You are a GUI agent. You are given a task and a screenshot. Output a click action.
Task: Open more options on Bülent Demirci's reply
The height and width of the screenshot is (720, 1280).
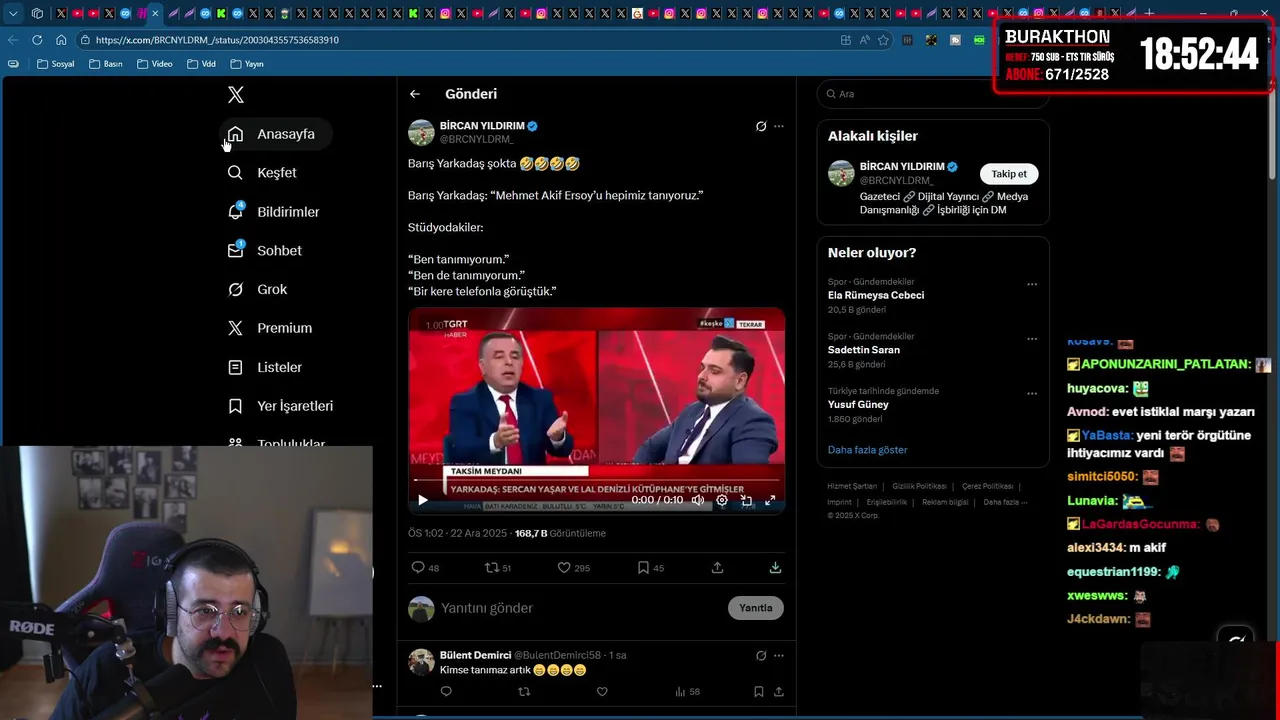779,656
